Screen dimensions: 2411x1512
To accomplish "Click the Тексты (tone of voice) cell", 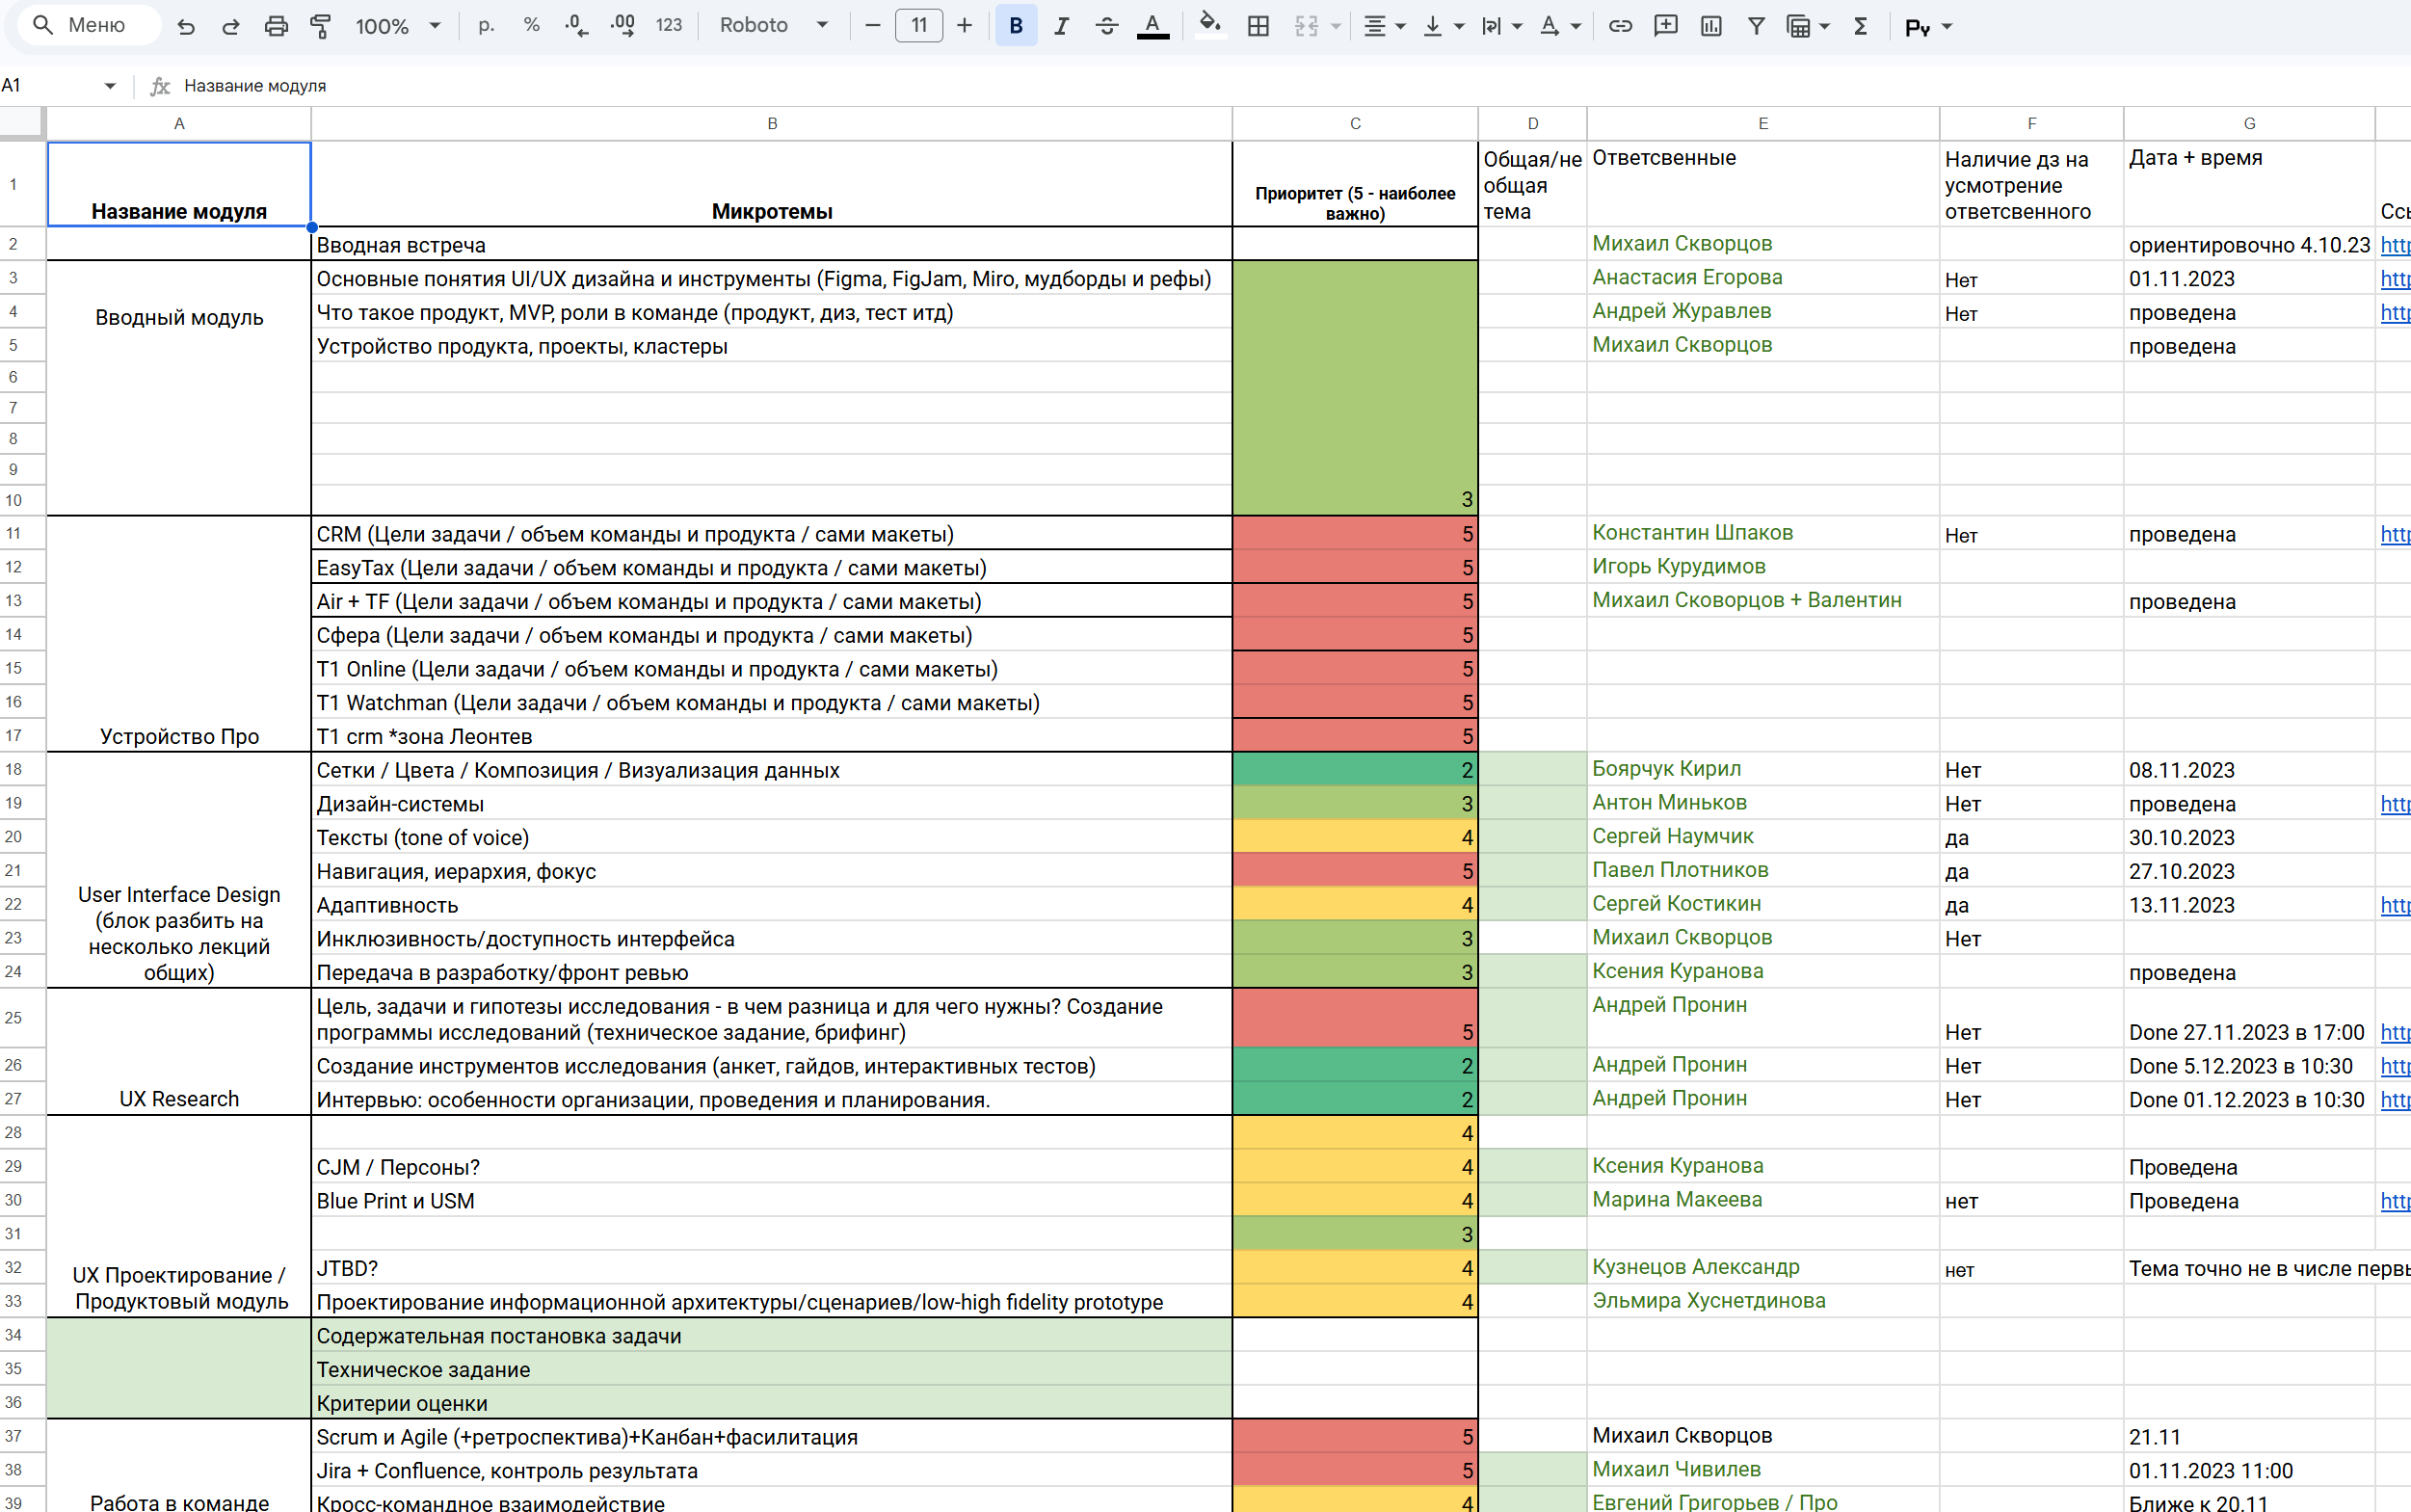I will pyautogui.click(x=771, y=837).
